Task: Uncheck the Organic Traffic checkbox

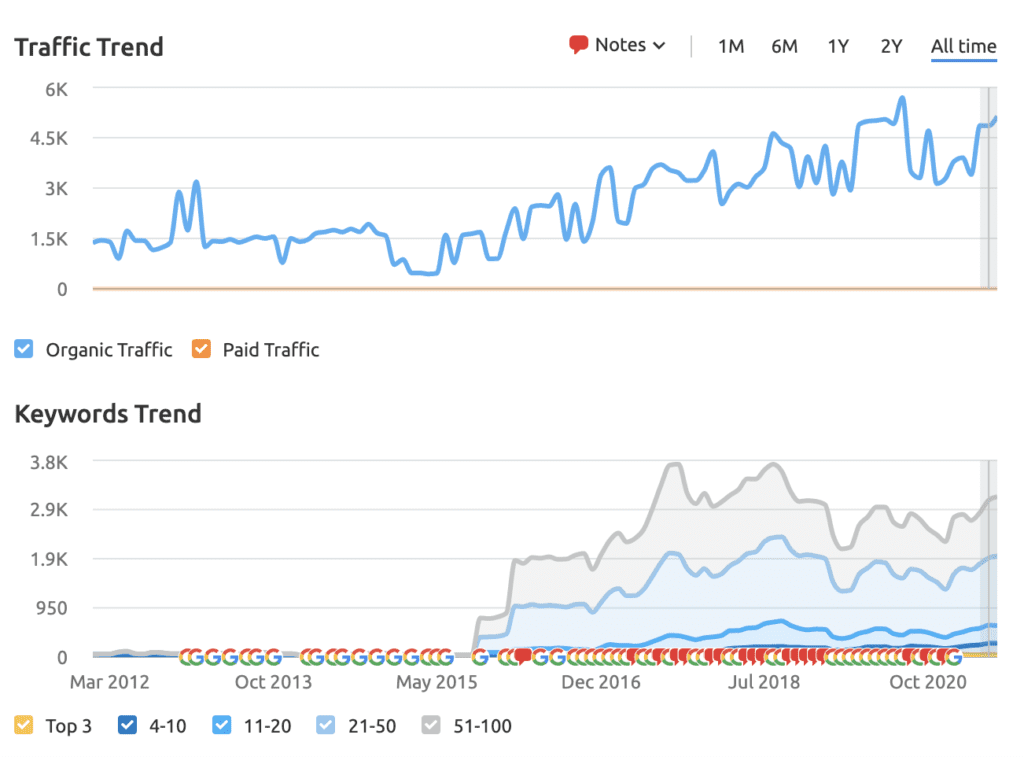Action: [24, 349]
